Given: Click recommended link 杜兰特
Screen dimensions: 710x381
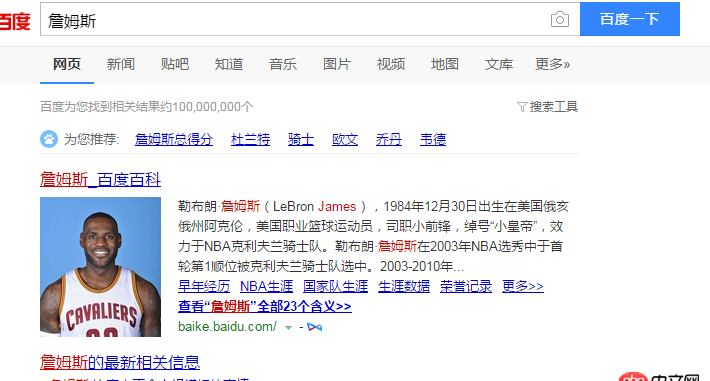Looking at the screenshot, I should point(250,139).
